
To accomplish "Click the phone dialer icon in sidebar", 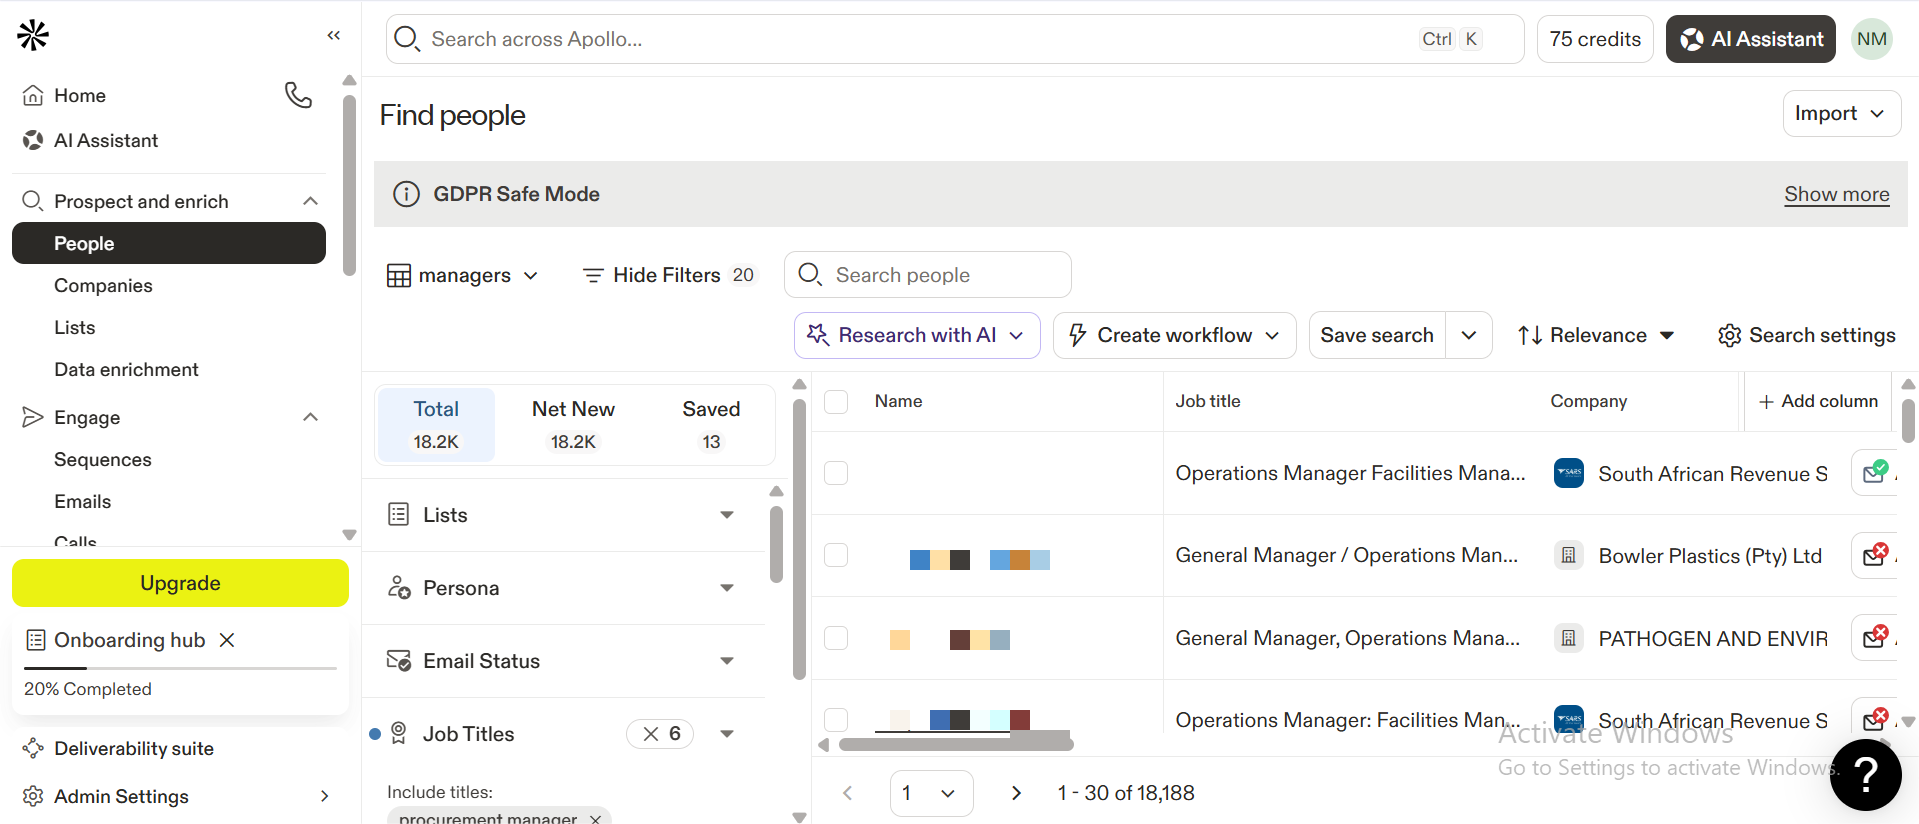I will click(x=298, y=95).
